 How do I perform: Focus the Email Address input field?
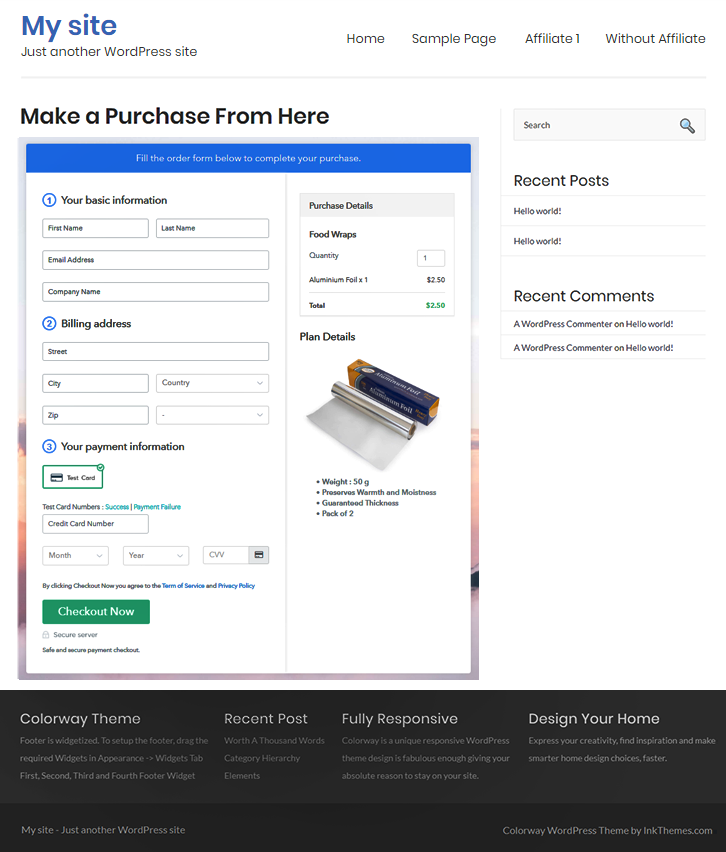click(155, 260)
